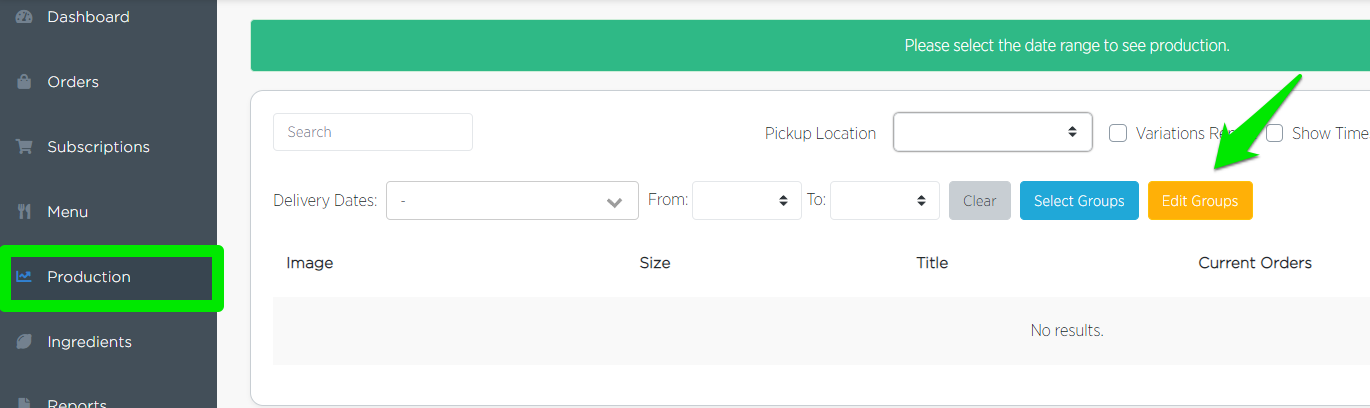Image resolution: width=1370 pixels, height=408 pixels.
Task: Enable the Variations checkbox
Action: (1119, 133)
